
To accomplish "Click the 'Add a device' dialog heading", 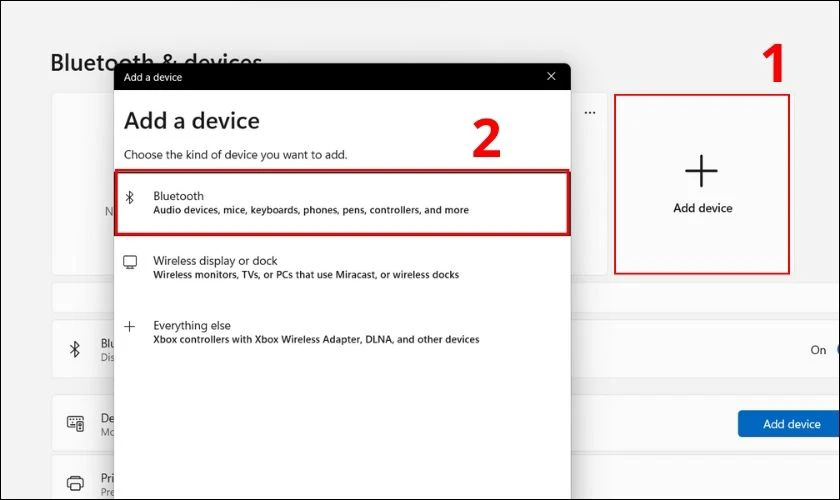I will (x=192, y=121).
